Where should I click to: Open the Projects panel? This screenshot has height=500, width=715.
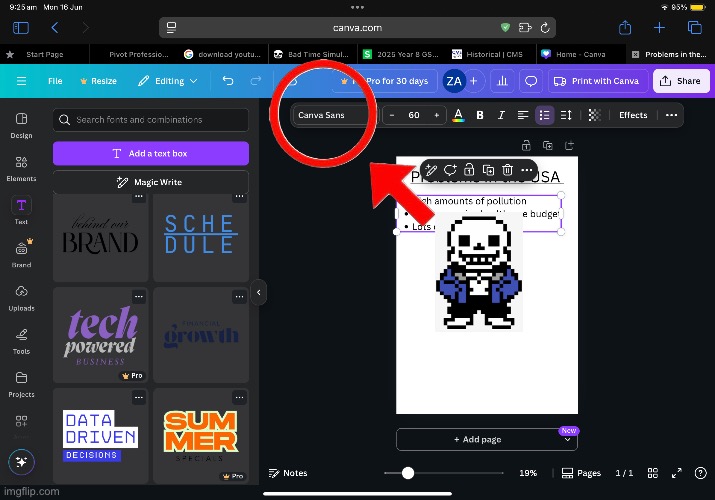(21, 385)
